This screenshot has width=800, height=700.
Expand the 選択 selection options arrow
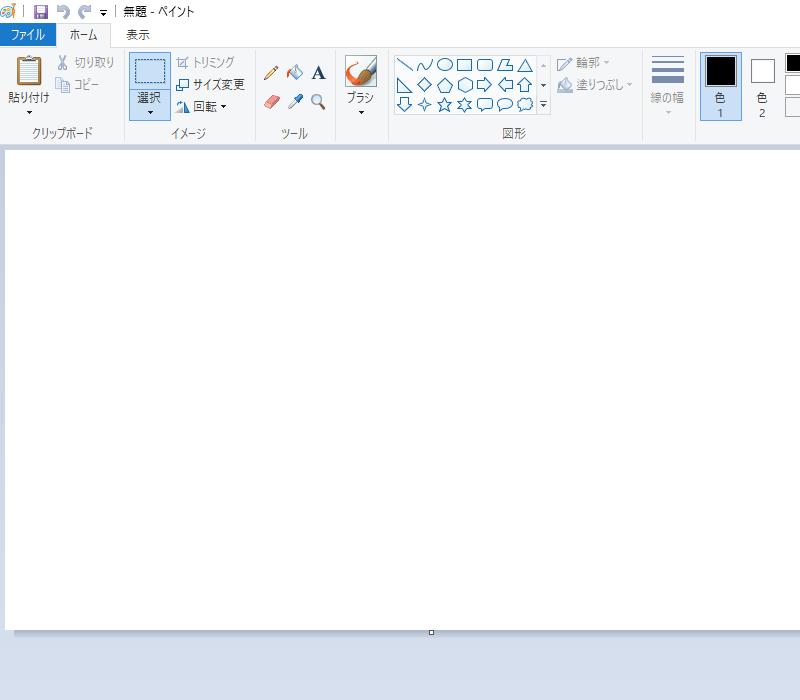(x=150, y=112)
